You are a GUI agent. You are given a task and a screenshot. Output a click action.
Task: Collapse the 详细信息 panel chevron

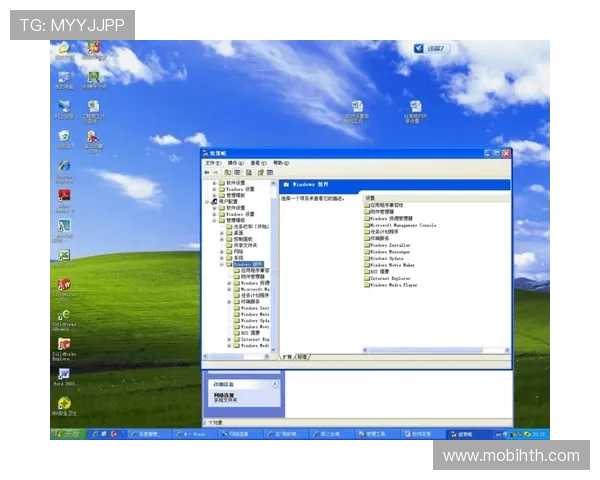(x=277, y=384)
